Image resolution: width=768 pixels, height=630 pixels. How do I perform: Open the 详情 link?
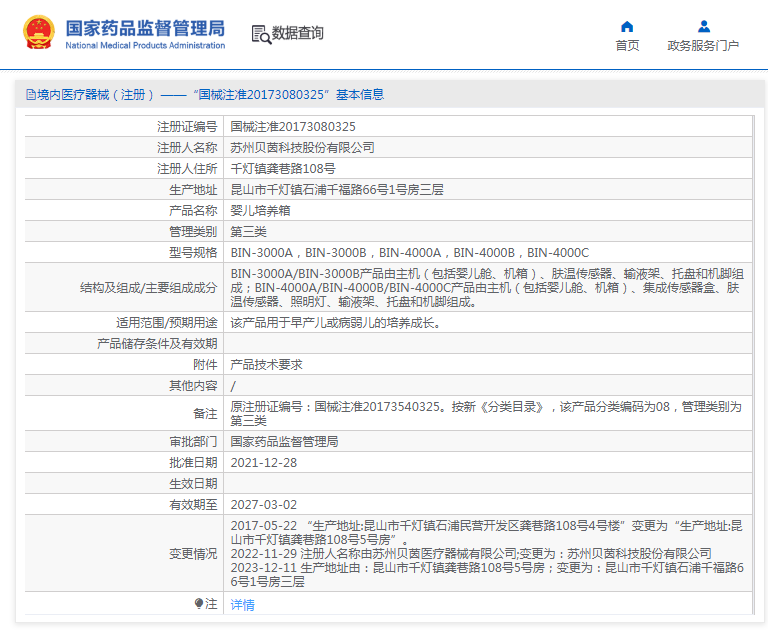(242, 605)
